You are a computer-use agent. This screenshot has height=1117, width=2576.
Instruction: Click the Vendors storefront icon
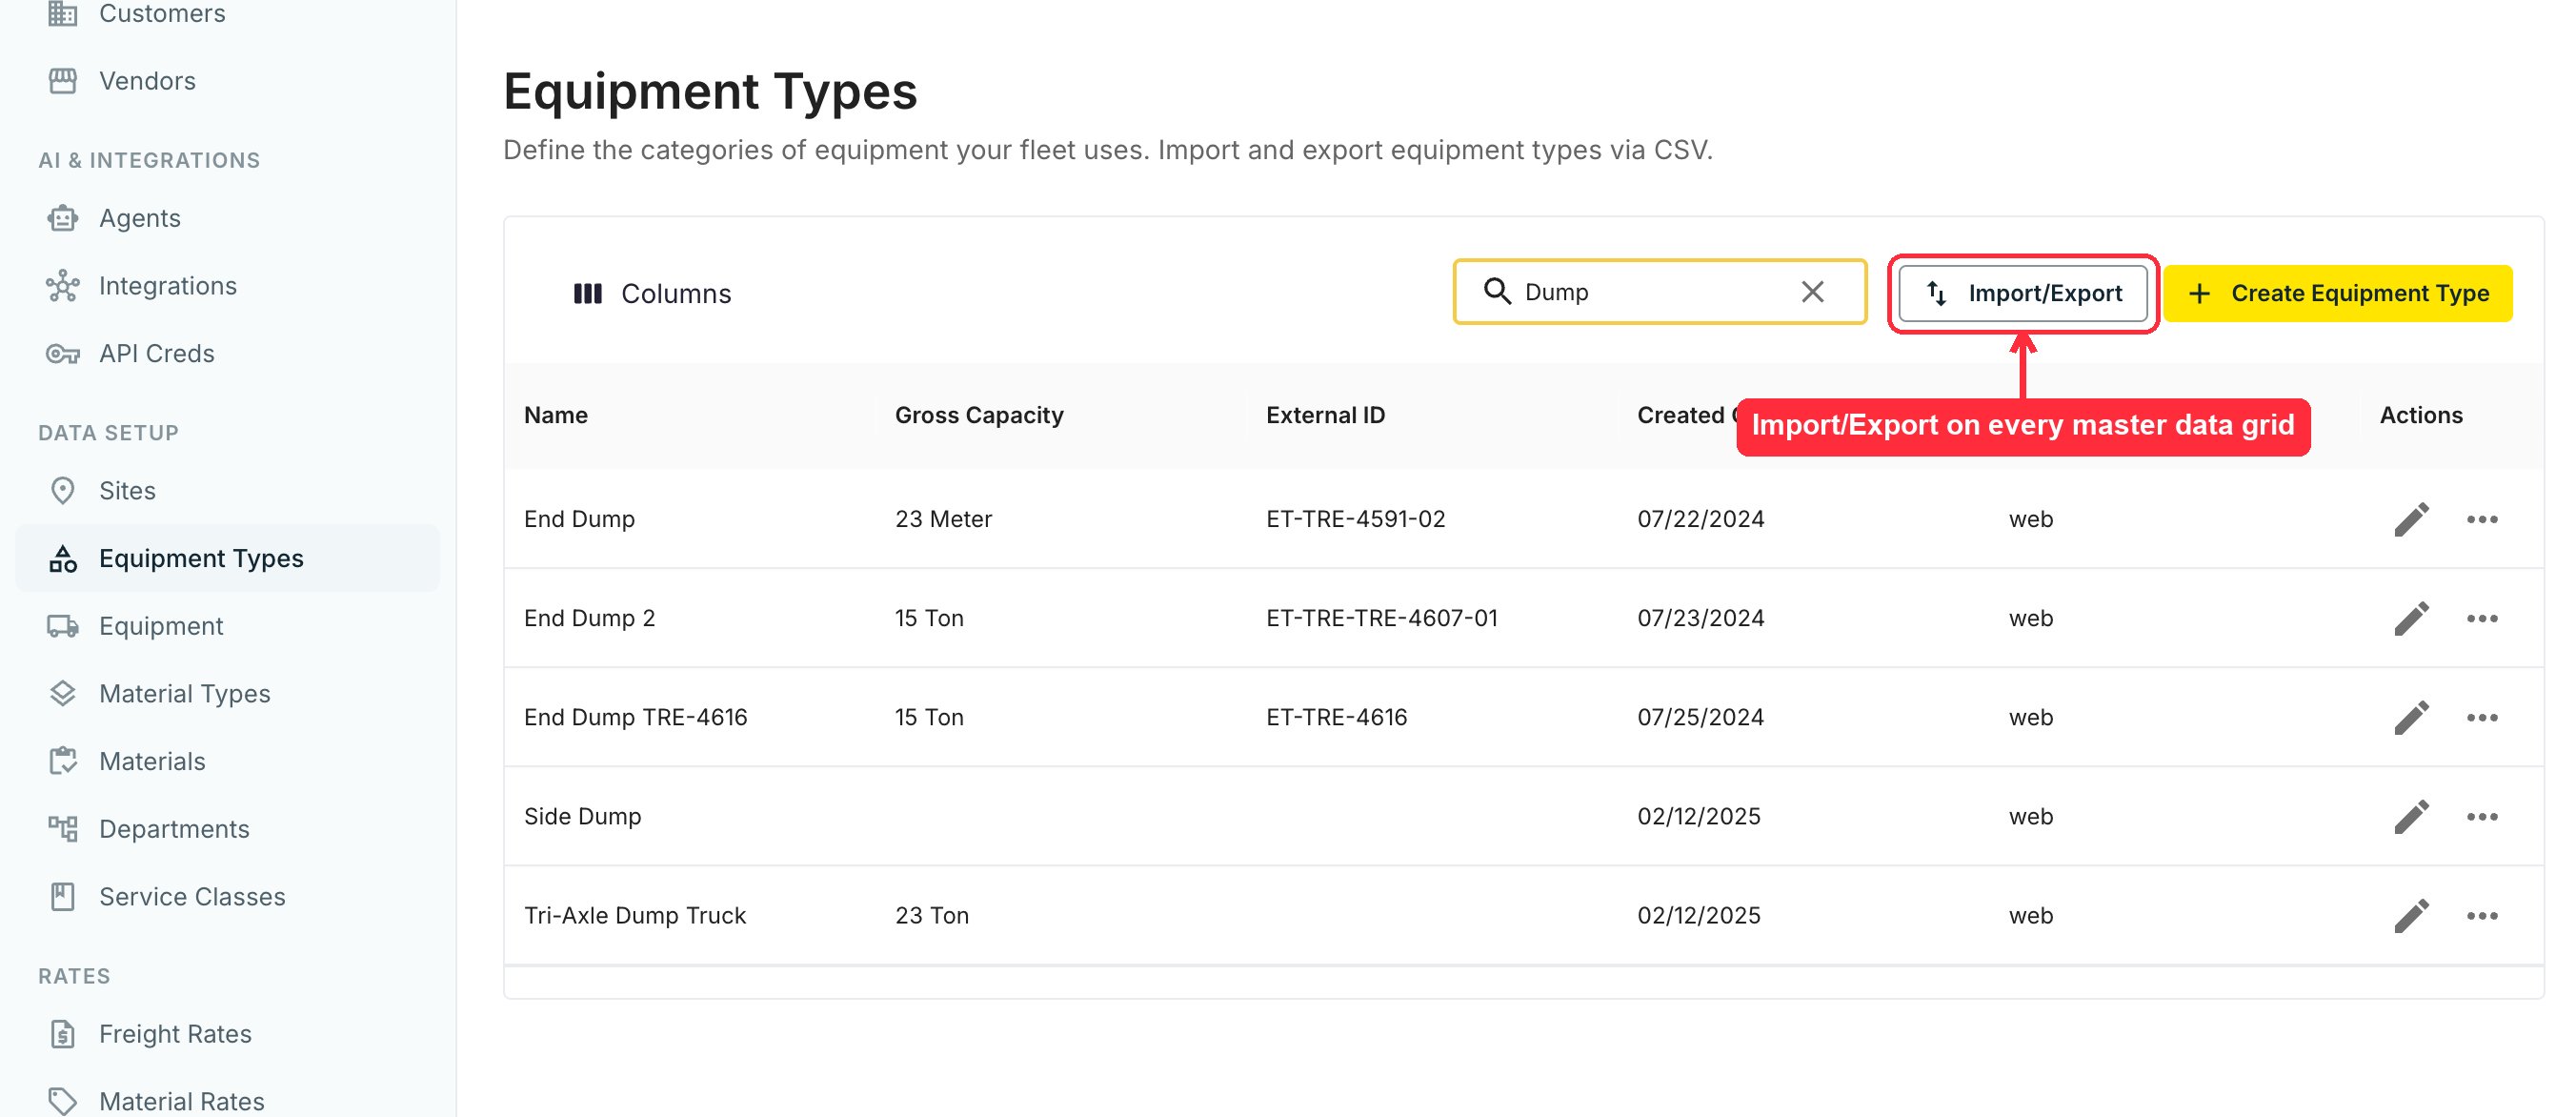[63, 81]
